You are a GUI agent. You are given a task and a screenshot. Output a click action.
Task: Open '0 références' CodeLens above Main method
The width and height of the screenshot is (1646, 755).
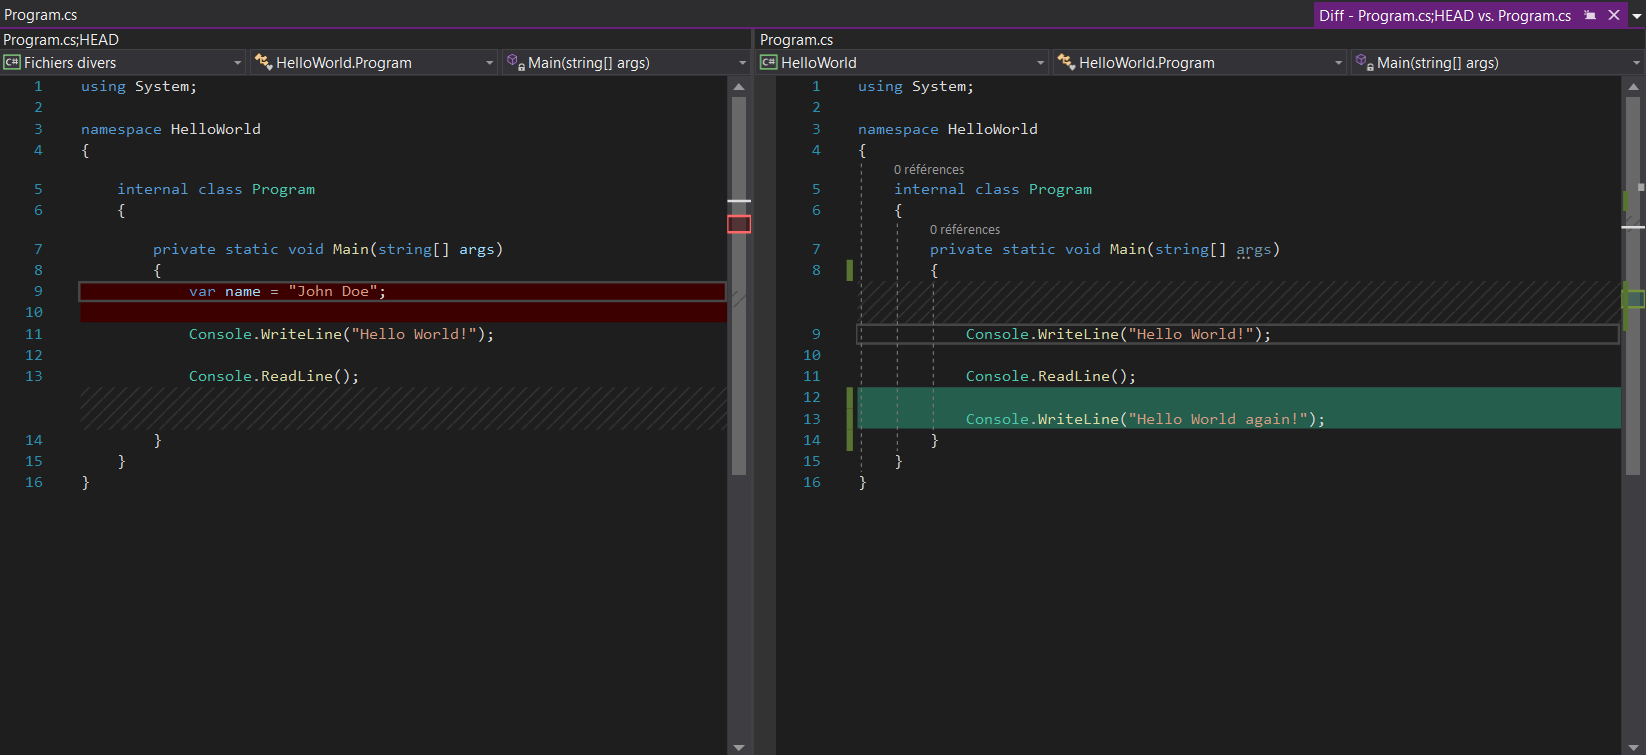965,230
